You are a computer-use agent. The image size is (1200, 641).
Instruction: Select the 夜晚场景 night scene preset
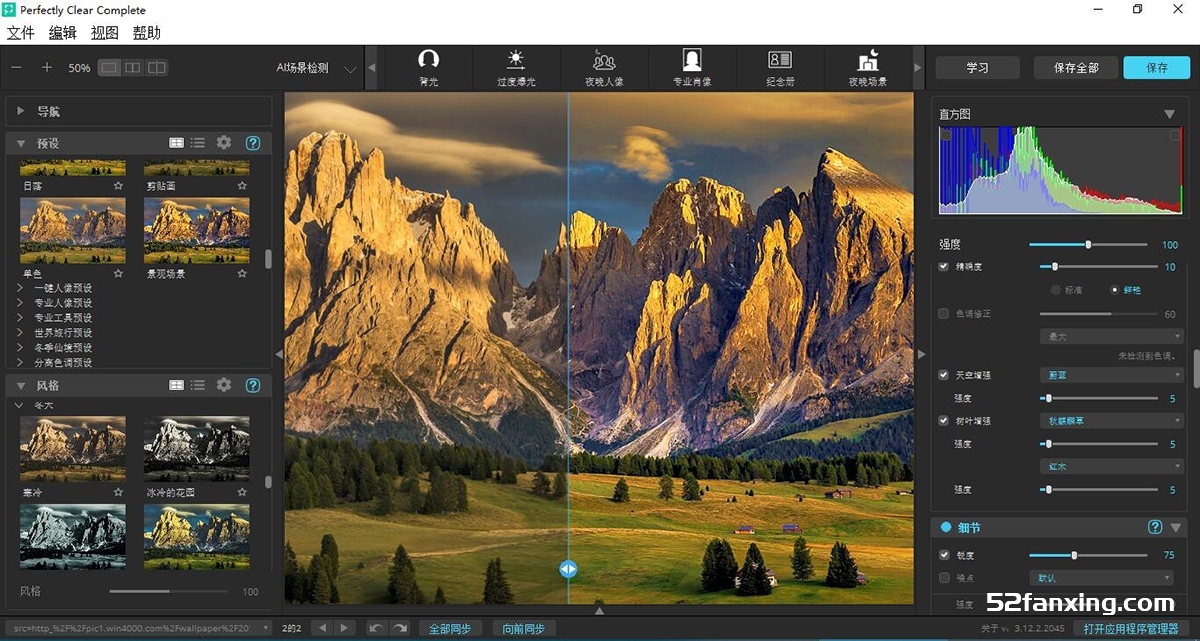pyautogui.click(x=867, y=67)
